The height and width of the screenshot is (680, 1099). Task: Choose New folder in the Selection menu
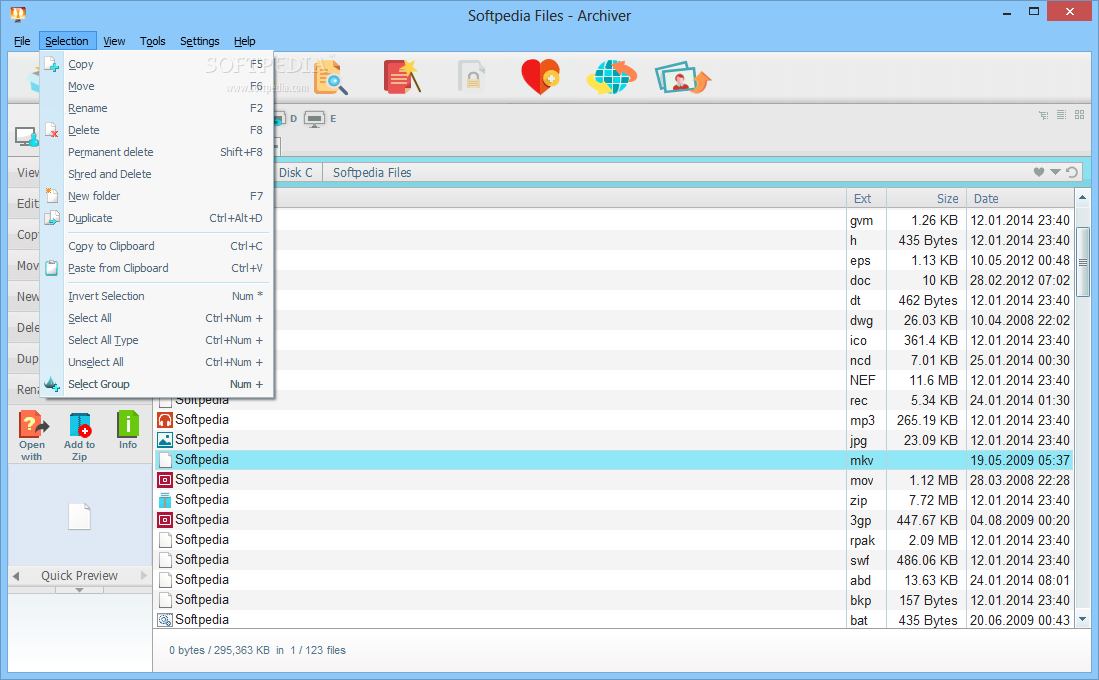(156, 196)
